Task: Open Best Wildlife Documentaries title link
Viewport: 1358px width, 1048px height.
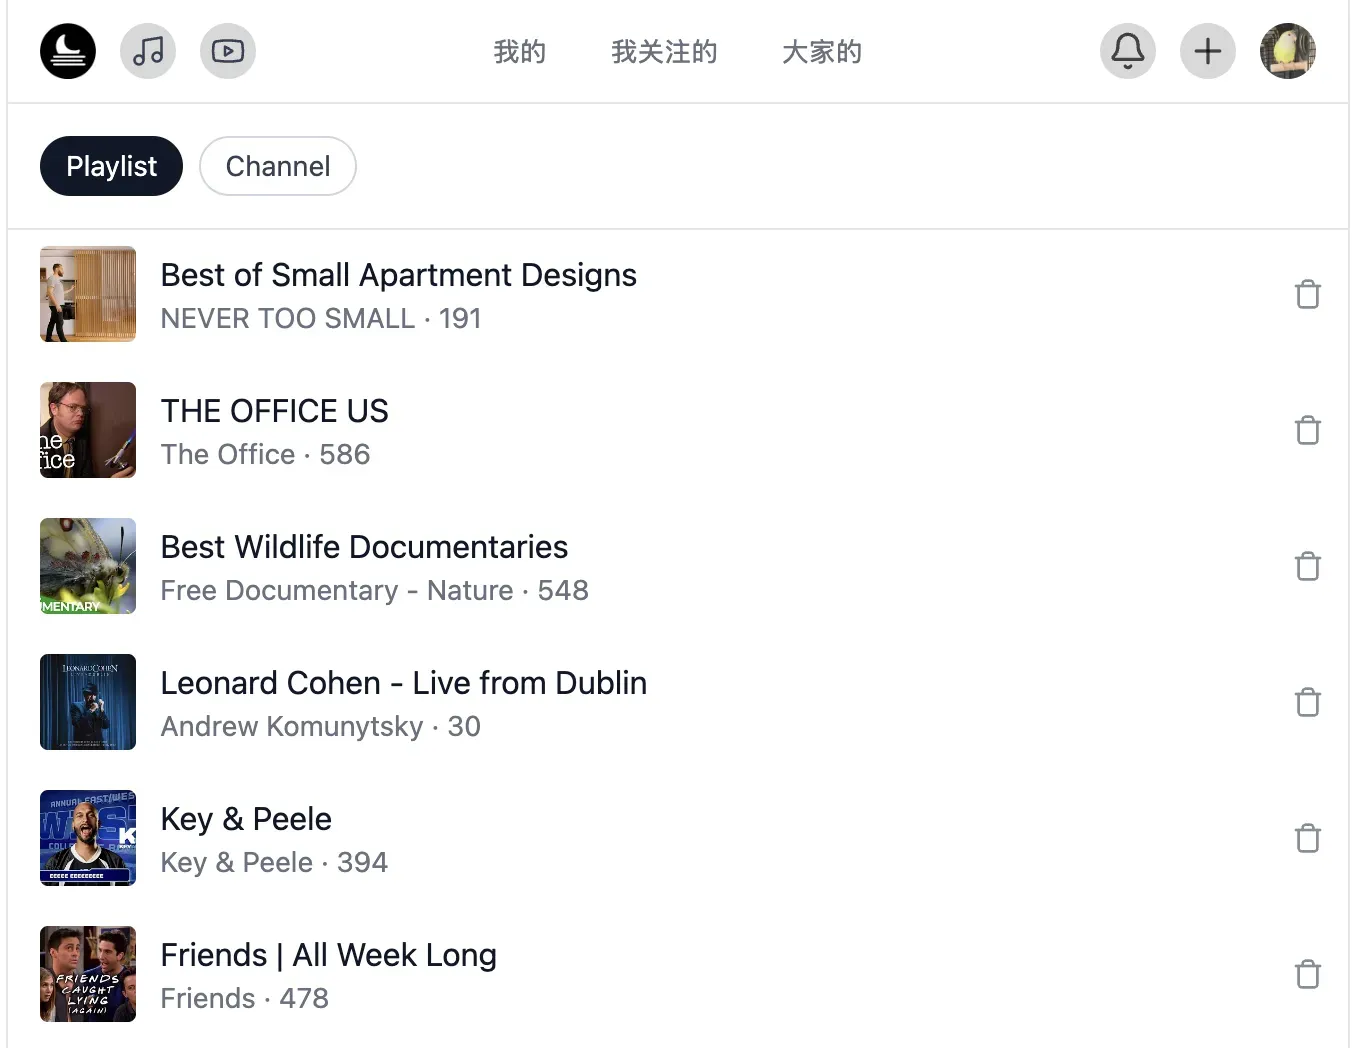Action: click(x=364, y=547)
